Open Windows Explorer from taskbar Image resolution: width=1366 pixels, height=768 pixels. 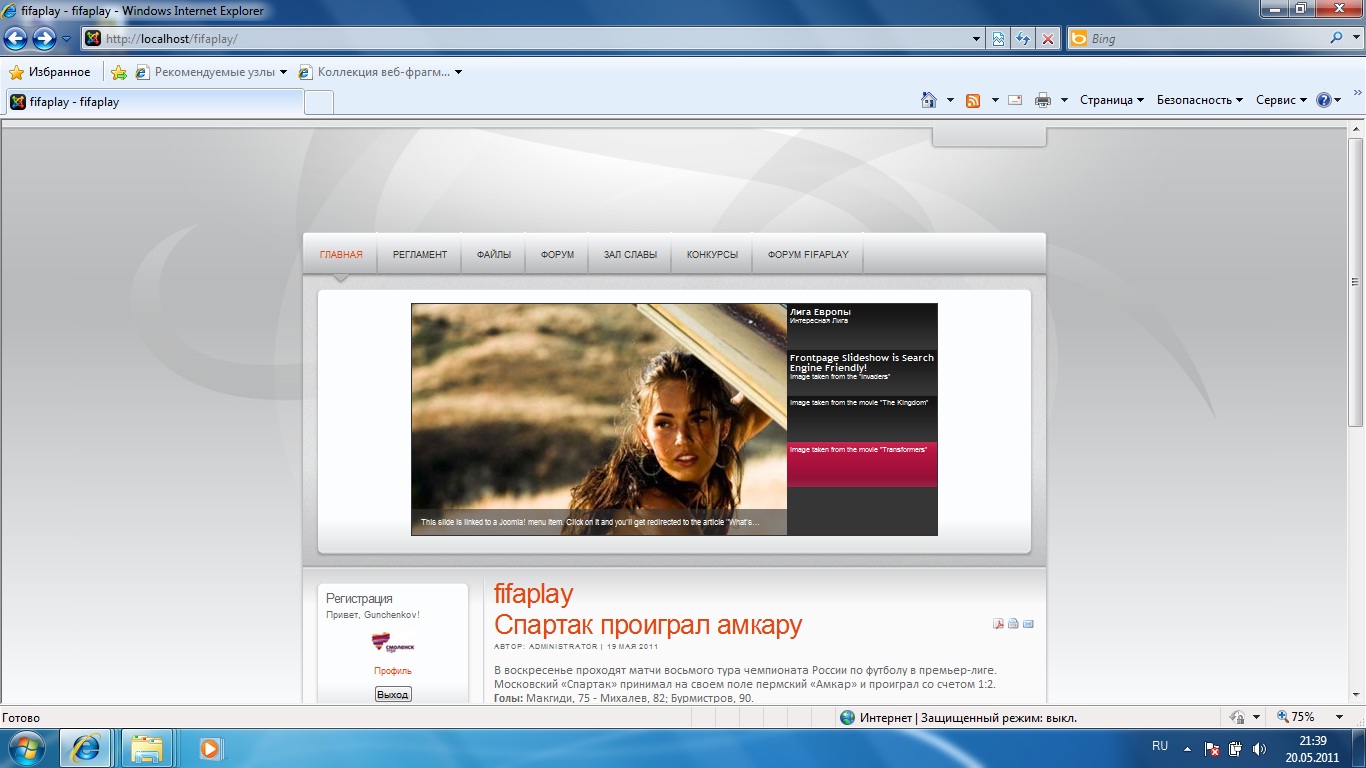pyautogui.click(x=147, y=748)
